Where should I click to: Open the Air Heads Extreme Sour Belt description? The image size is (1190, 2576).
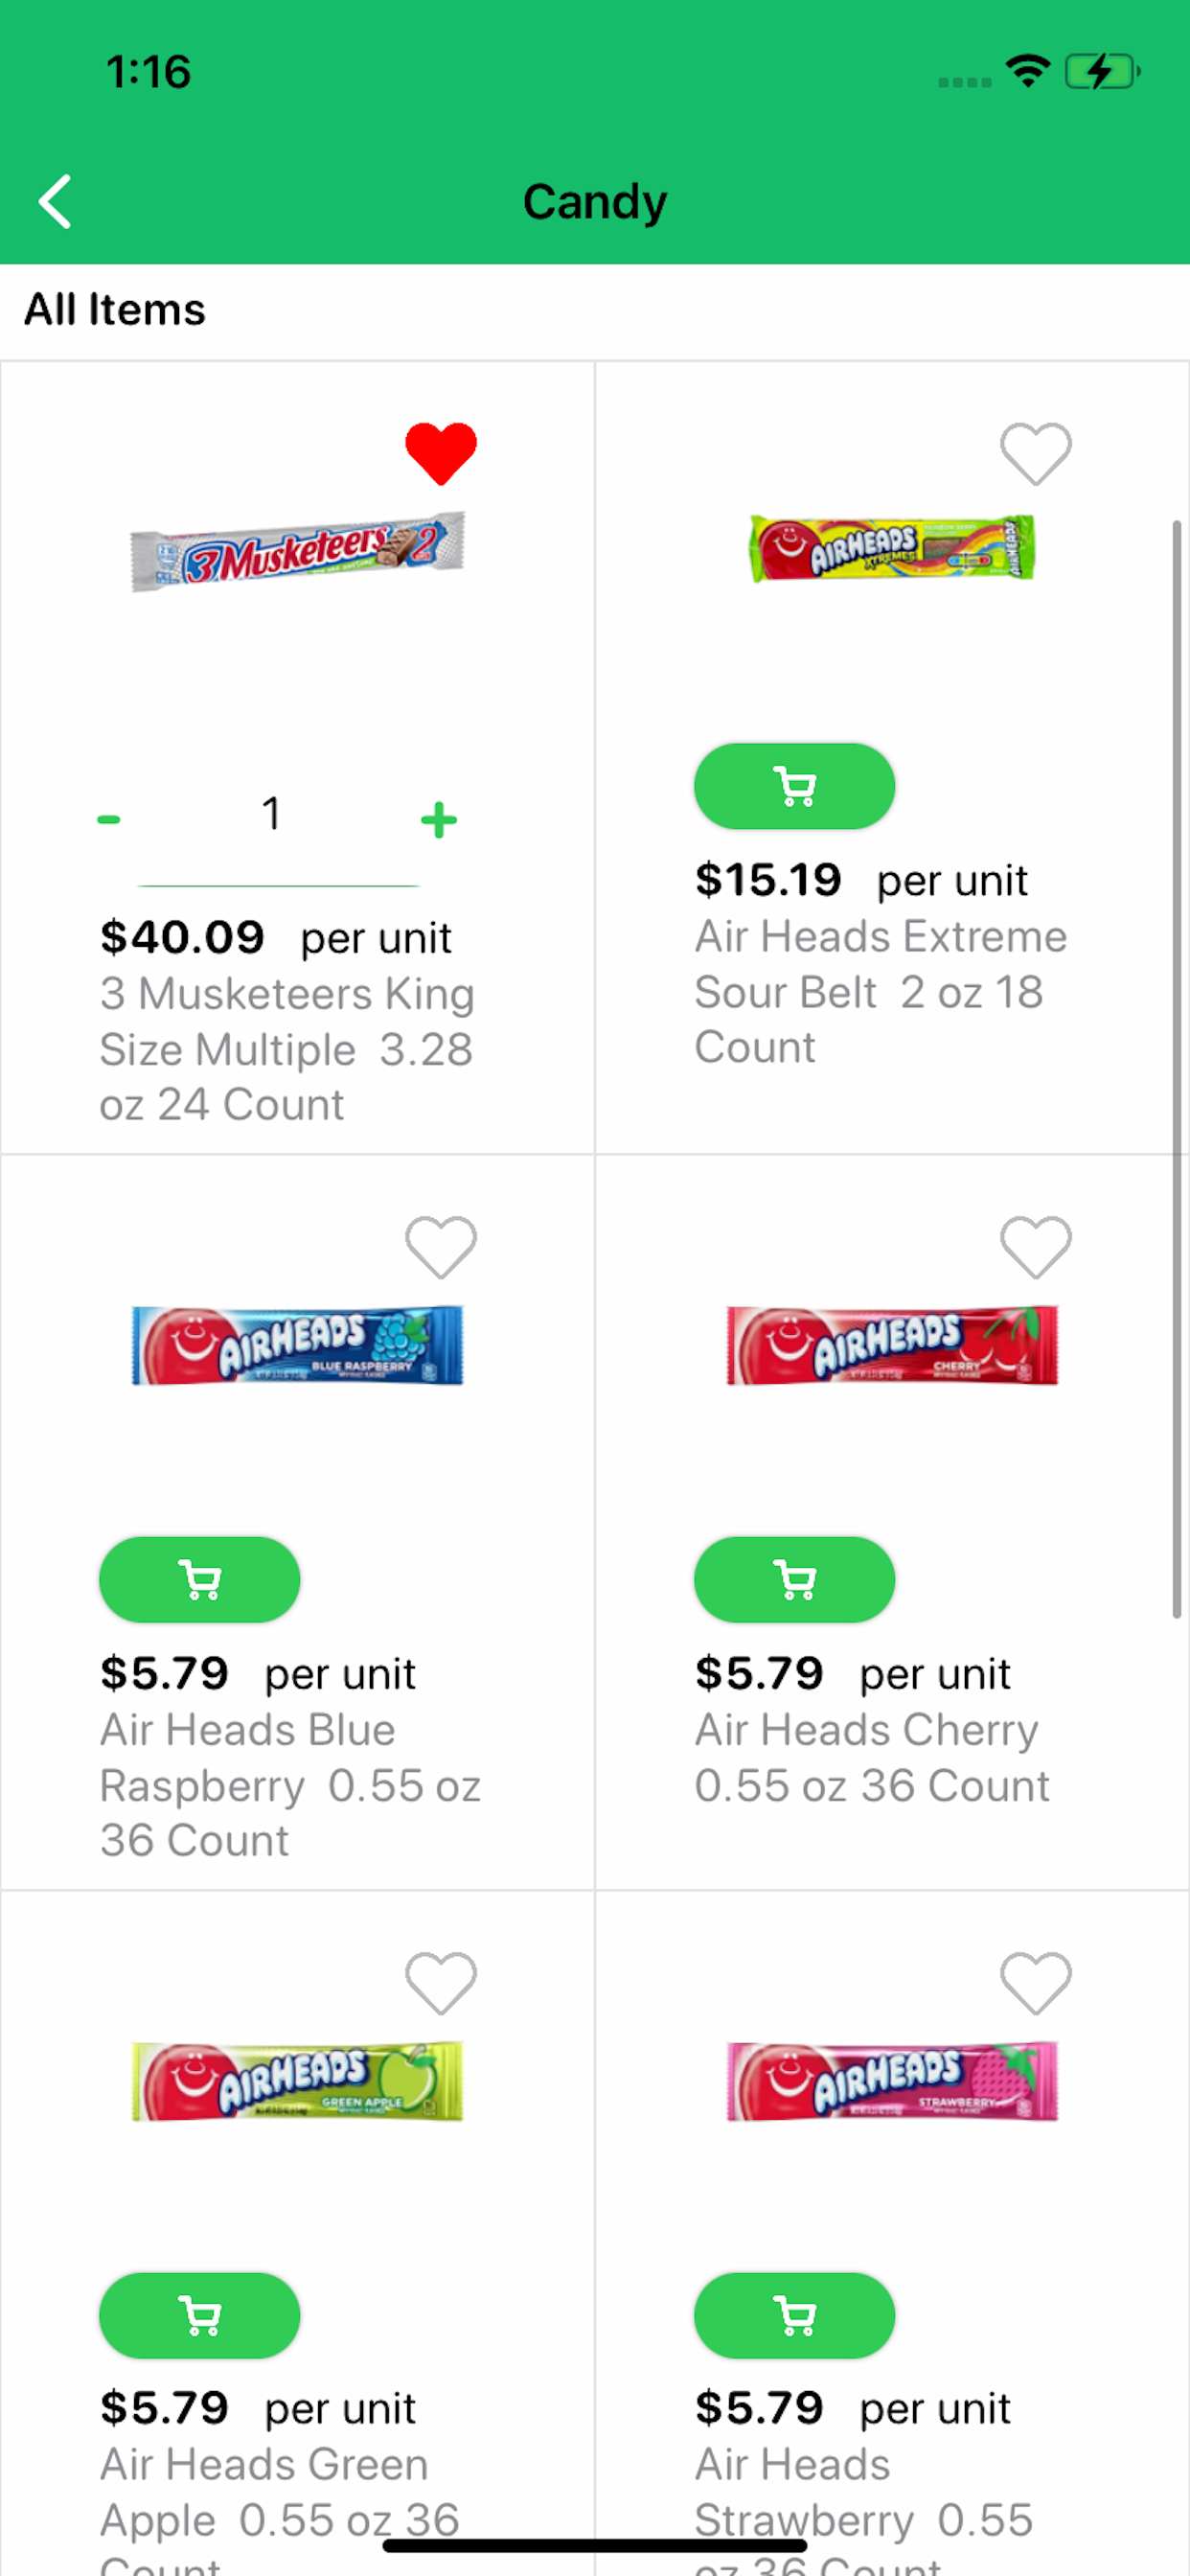tap(880, 992)
